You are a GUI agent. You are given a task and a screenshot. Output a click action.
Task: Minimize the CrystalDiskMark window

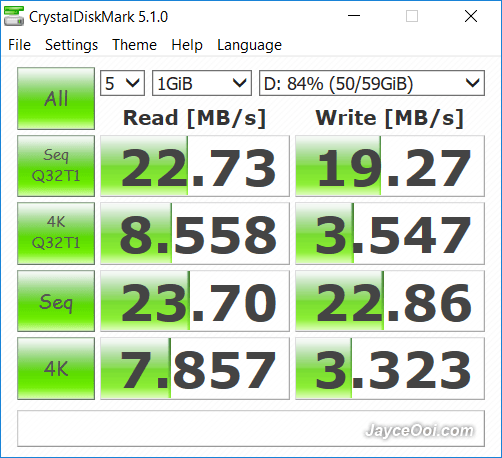(x=354, y=16)
